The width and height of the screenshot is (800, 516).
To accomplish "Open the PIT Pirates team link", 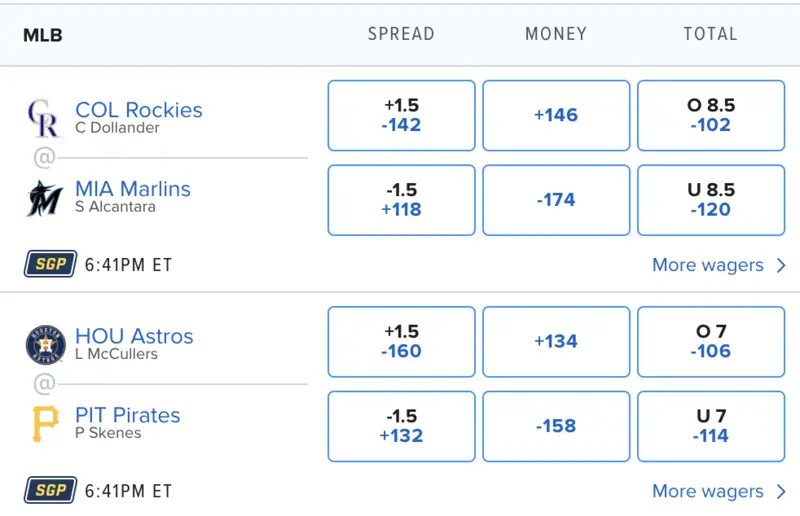I will pos(128,415).
